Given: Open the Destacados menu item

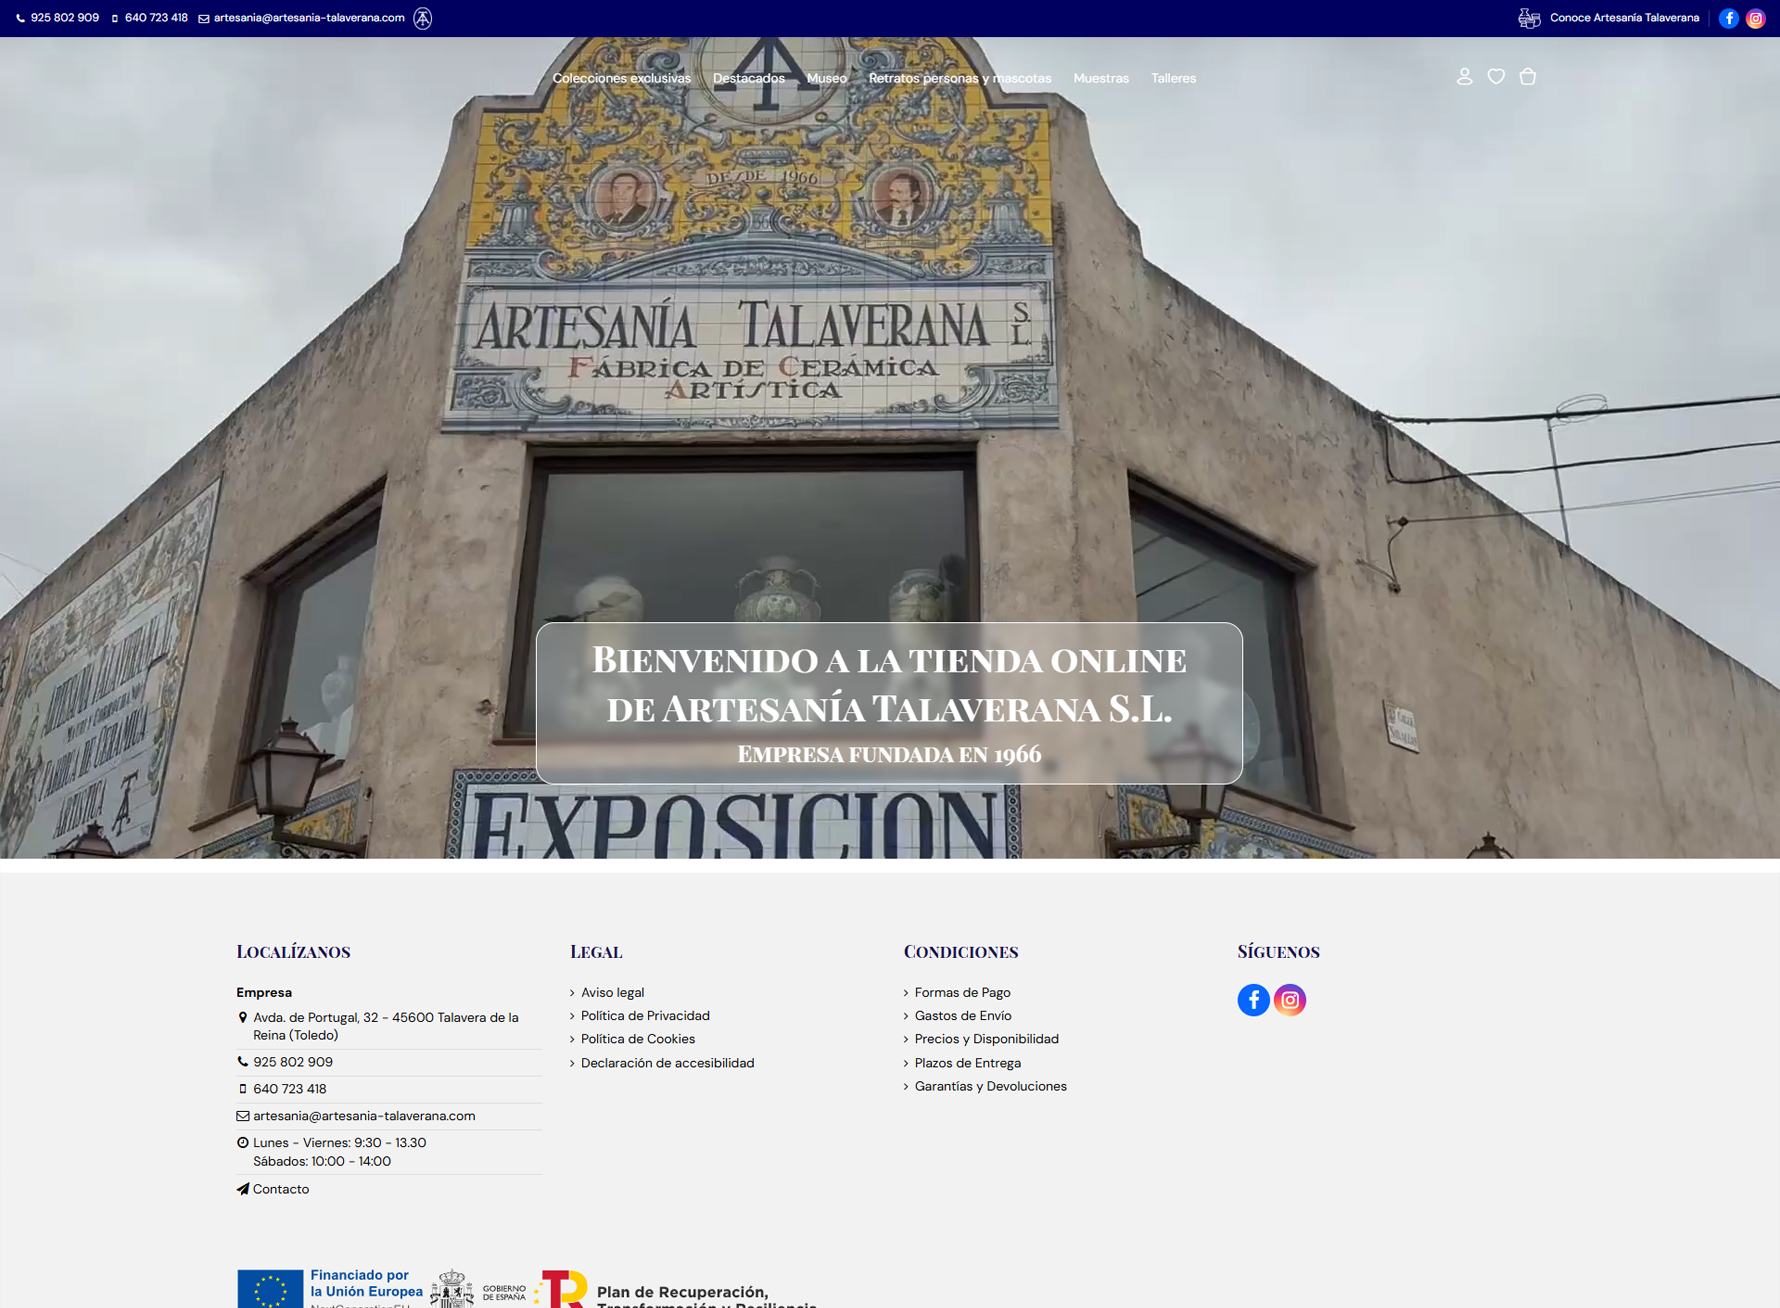Looking at the screenshot, I should (749, 78).
